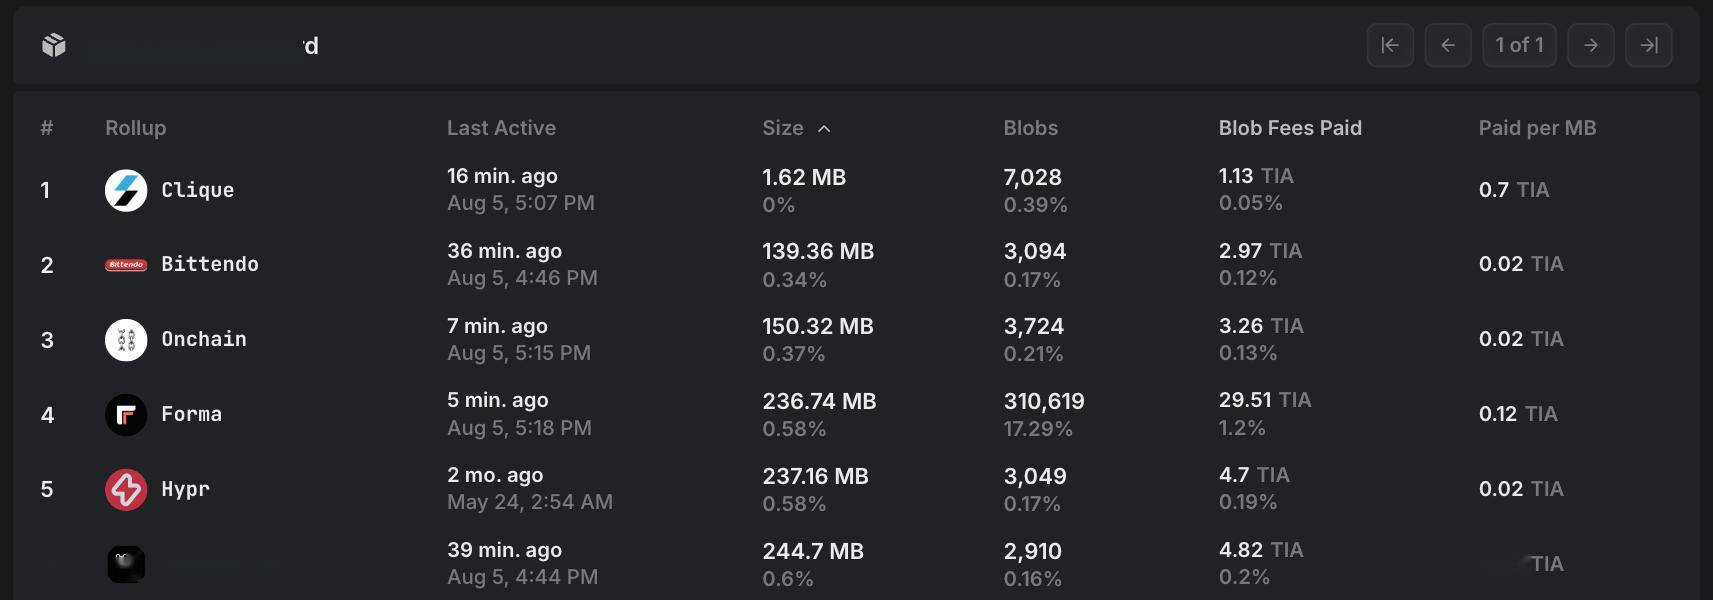Click the '1.13 TIA' blob fees value
Viewport: 1713px width, 600px height.
pyautogui.click(x=1256, y=176)
